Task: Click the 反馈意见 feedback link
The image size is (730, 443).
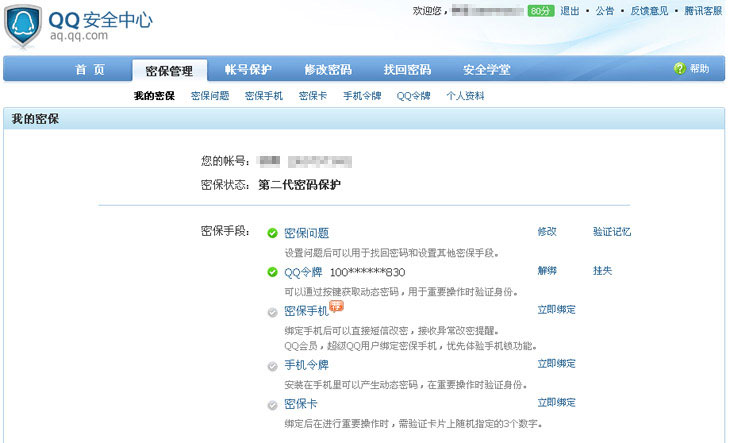Action: 649,11
